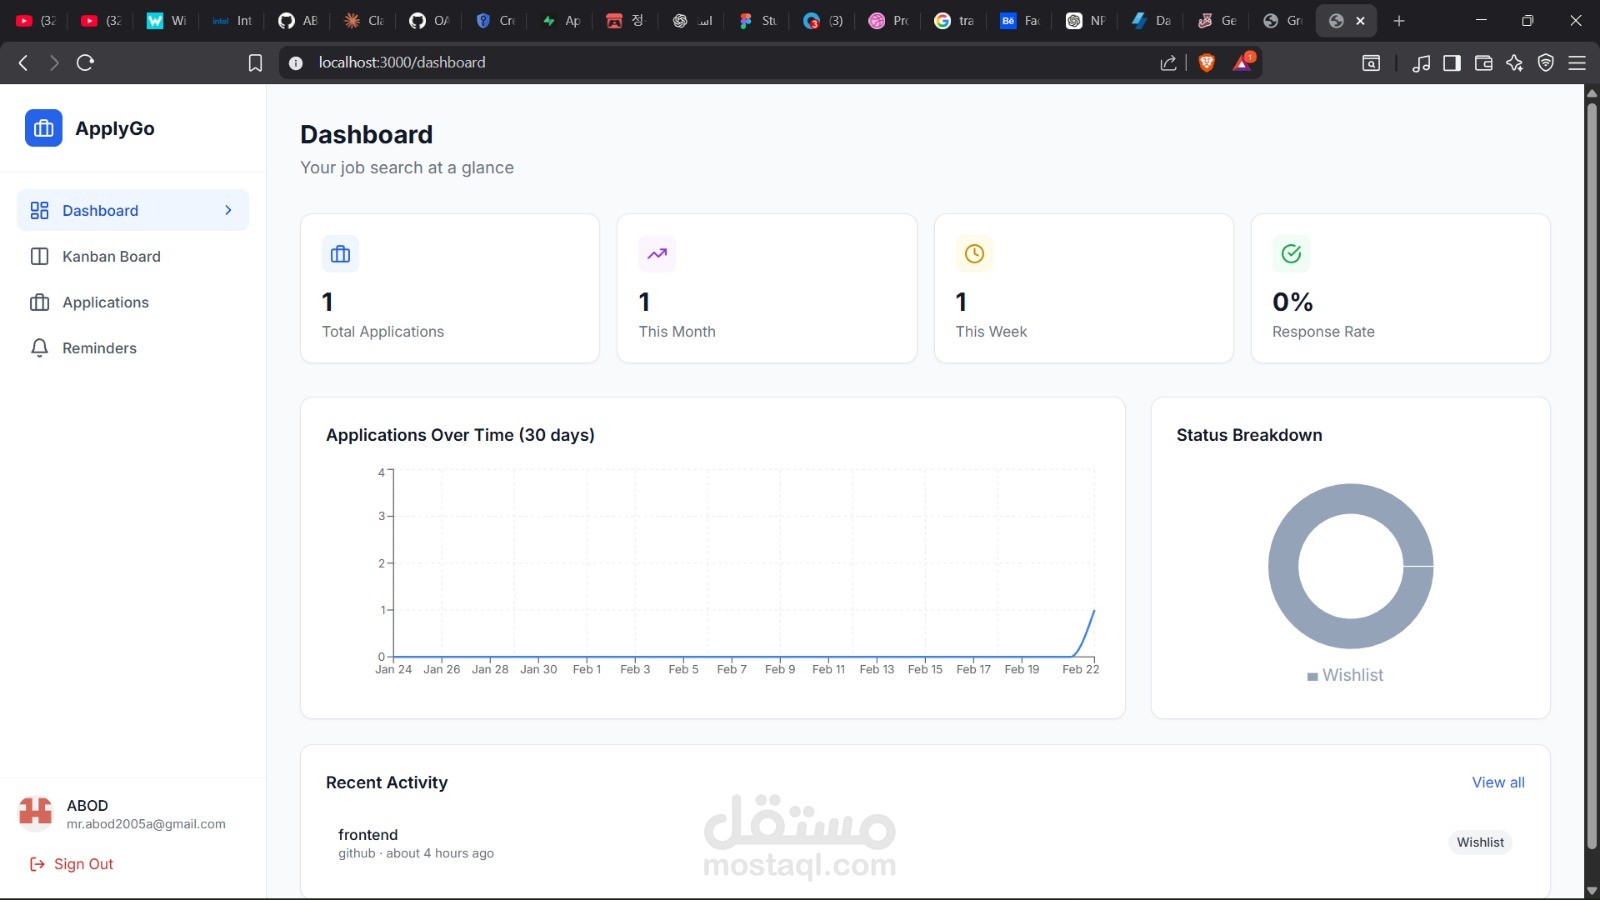Open the Applications sidebar menu item
Screen dimensions: 1600x900
click(133, 302)
